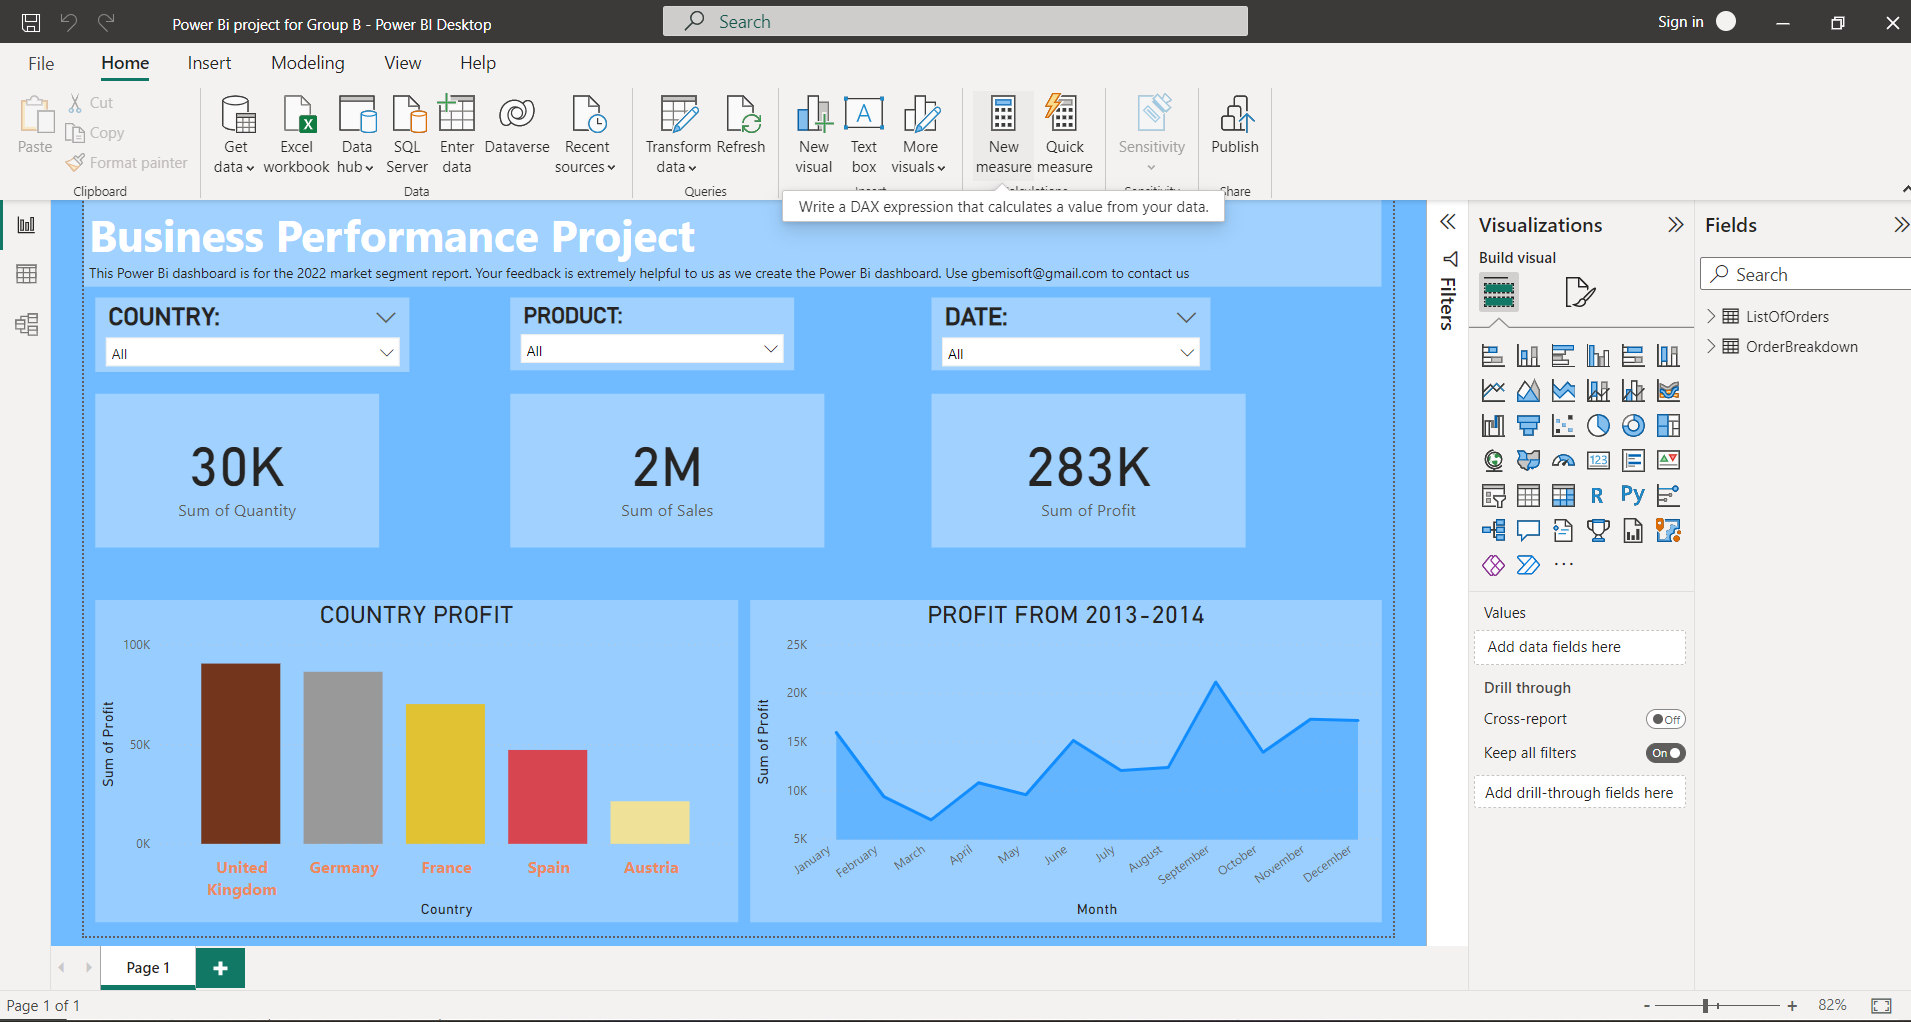Viewport: 1911px width, 1022px height.
Task: Disable the Keep all filters toggle
Action: (1664, 752)
